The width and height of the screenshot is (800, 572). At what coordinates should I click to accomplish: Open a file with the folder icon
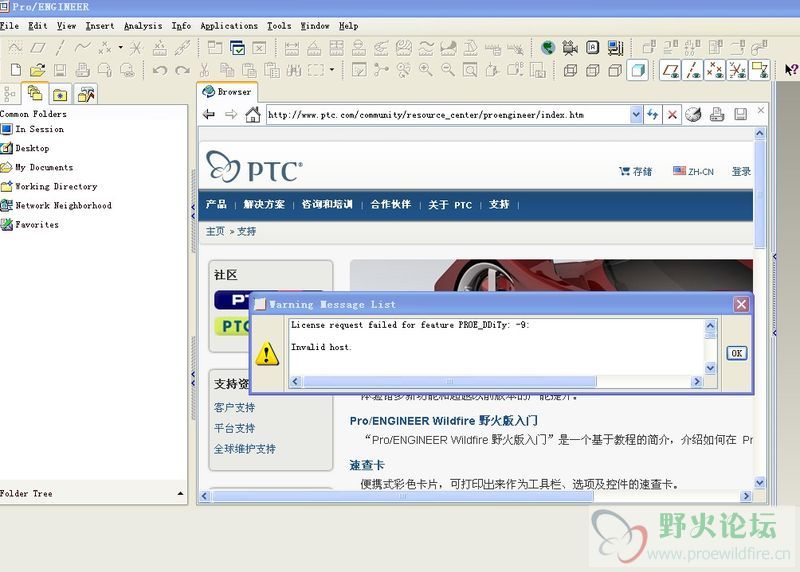pyautogui.click(x=37, y=69)
